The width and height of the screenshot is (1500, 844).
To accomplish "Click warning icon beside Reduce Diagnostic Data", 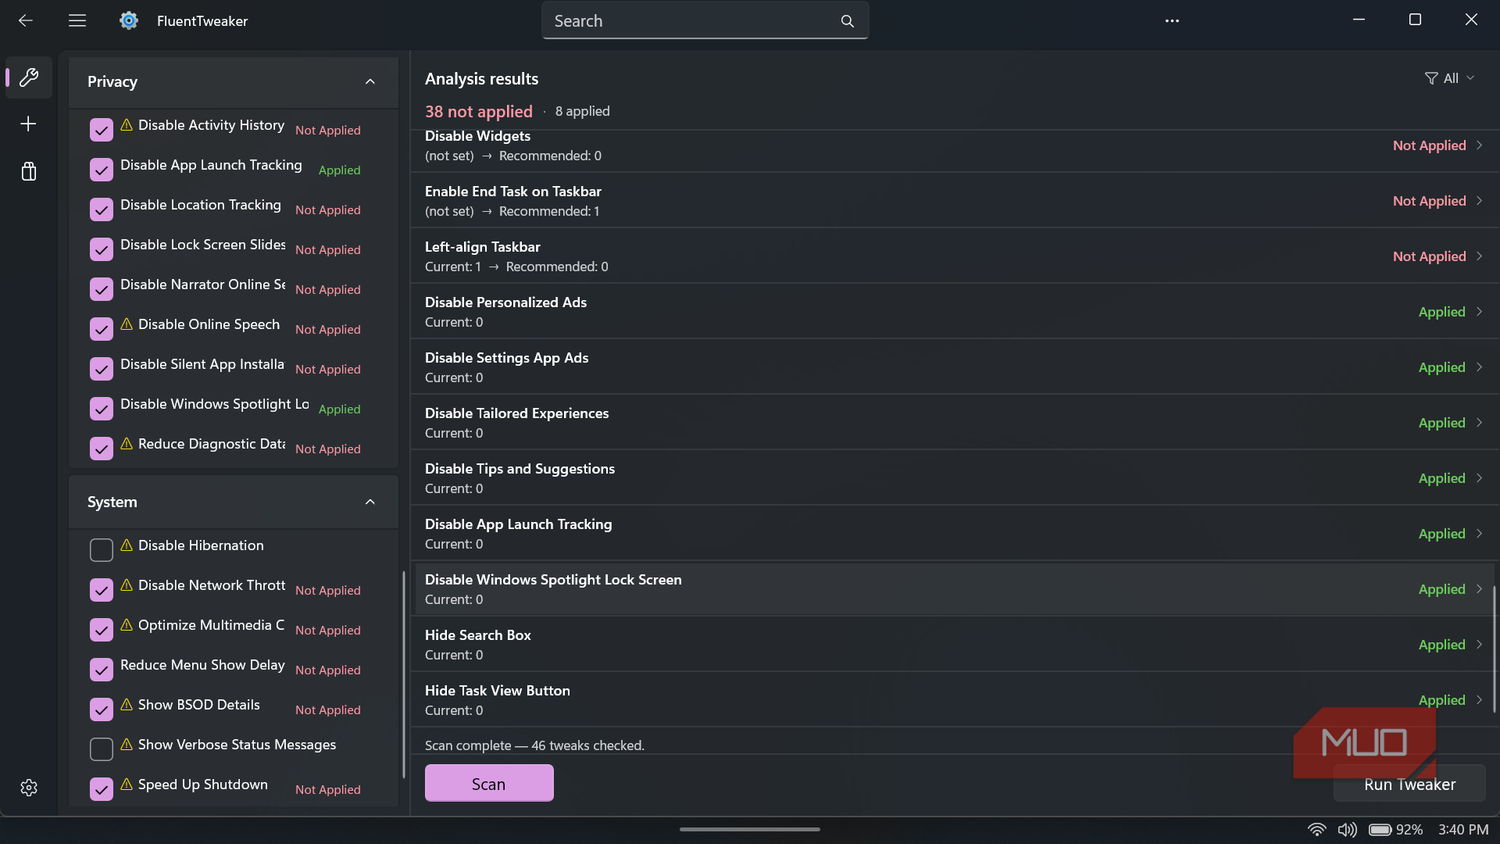I will 126,444.
